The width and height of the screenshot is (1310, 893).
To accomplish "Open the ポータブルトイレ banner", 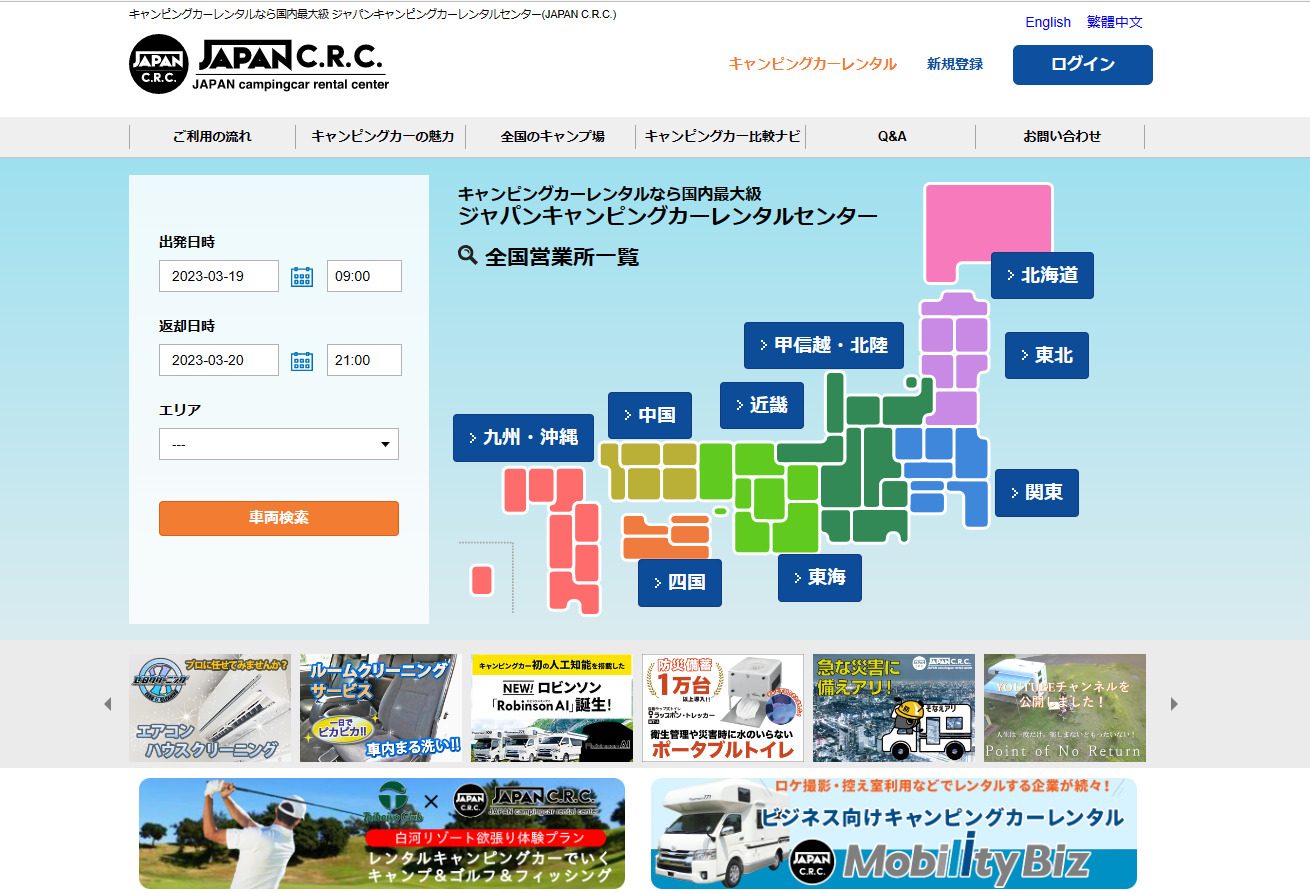I will (723, 708).
